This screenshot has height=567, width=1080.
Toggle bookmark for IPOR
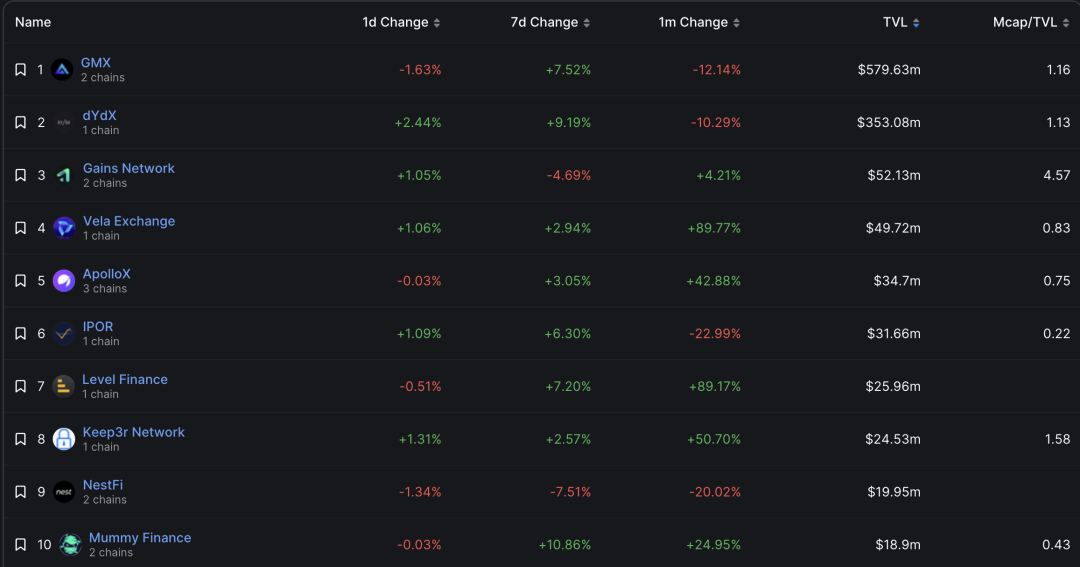coord(20,333)
